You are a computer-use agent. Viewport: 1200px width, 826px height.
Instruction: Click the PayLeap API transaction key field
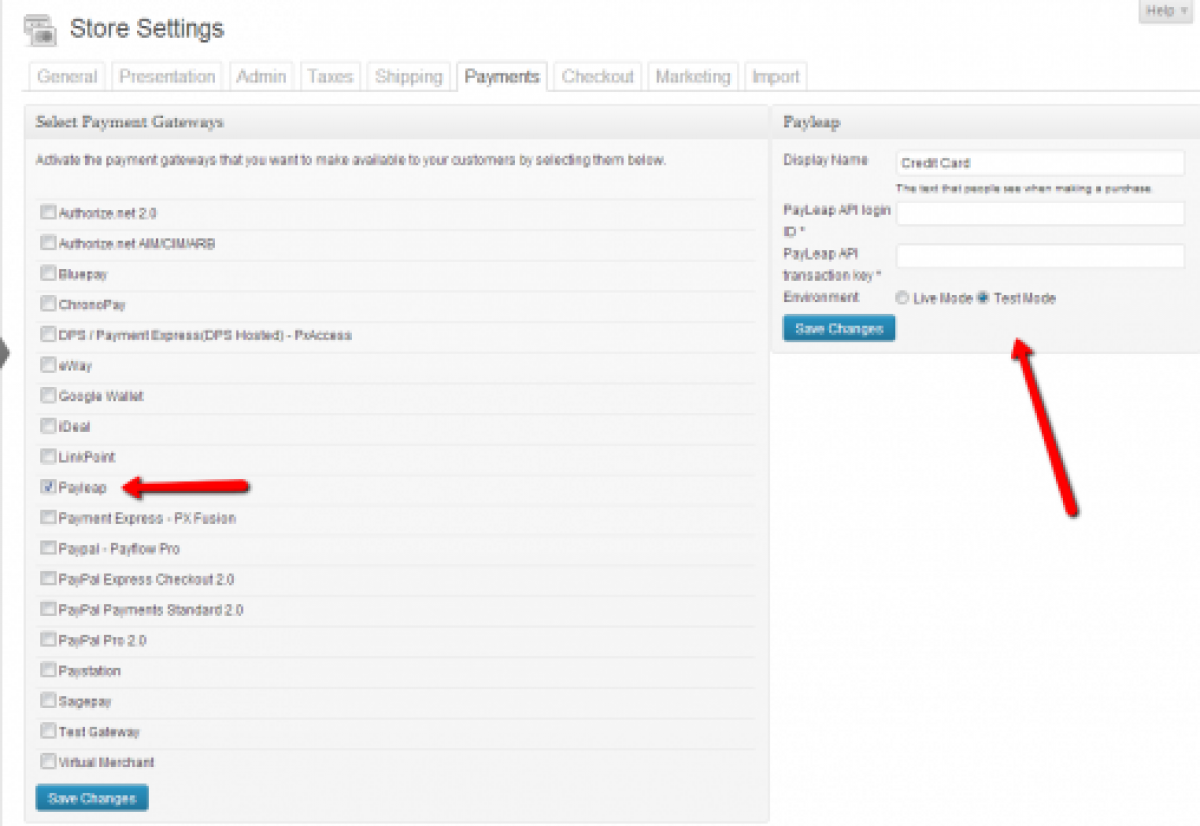click(x=1040, y=256)
